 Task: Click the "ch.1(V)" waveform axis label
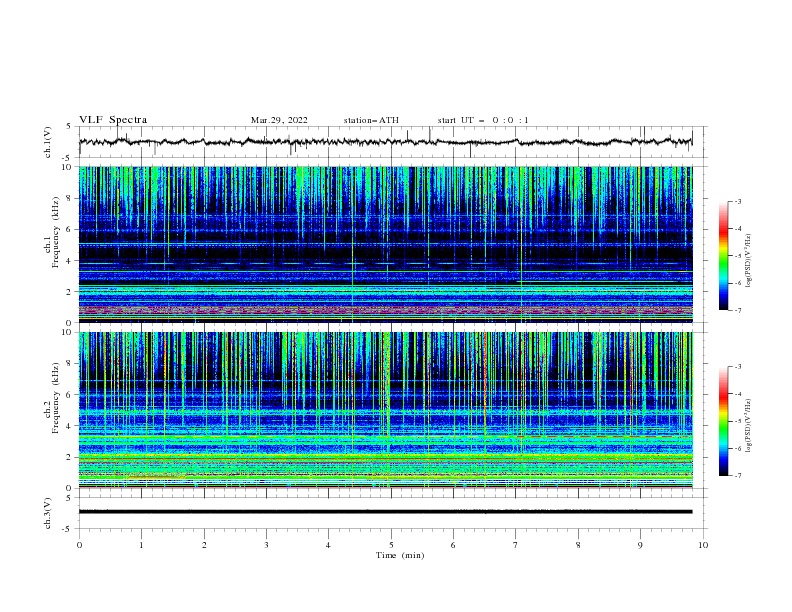[x=48, y=142]
